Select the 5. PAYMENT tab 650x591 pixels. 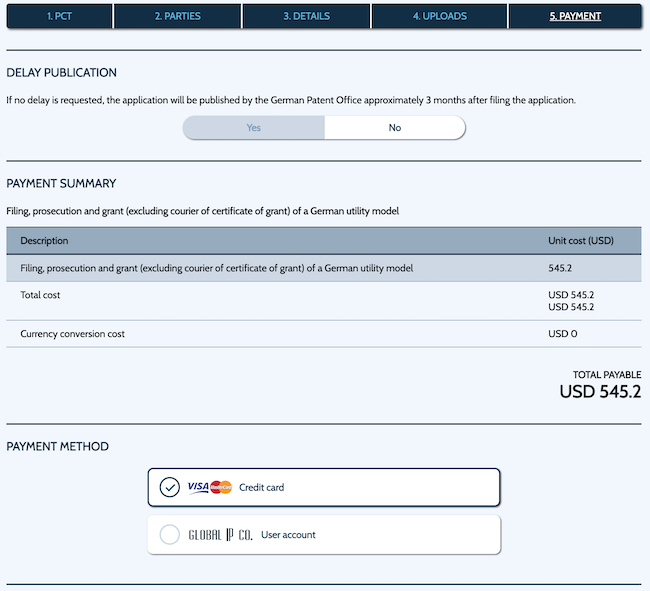(x=575, y=16)
